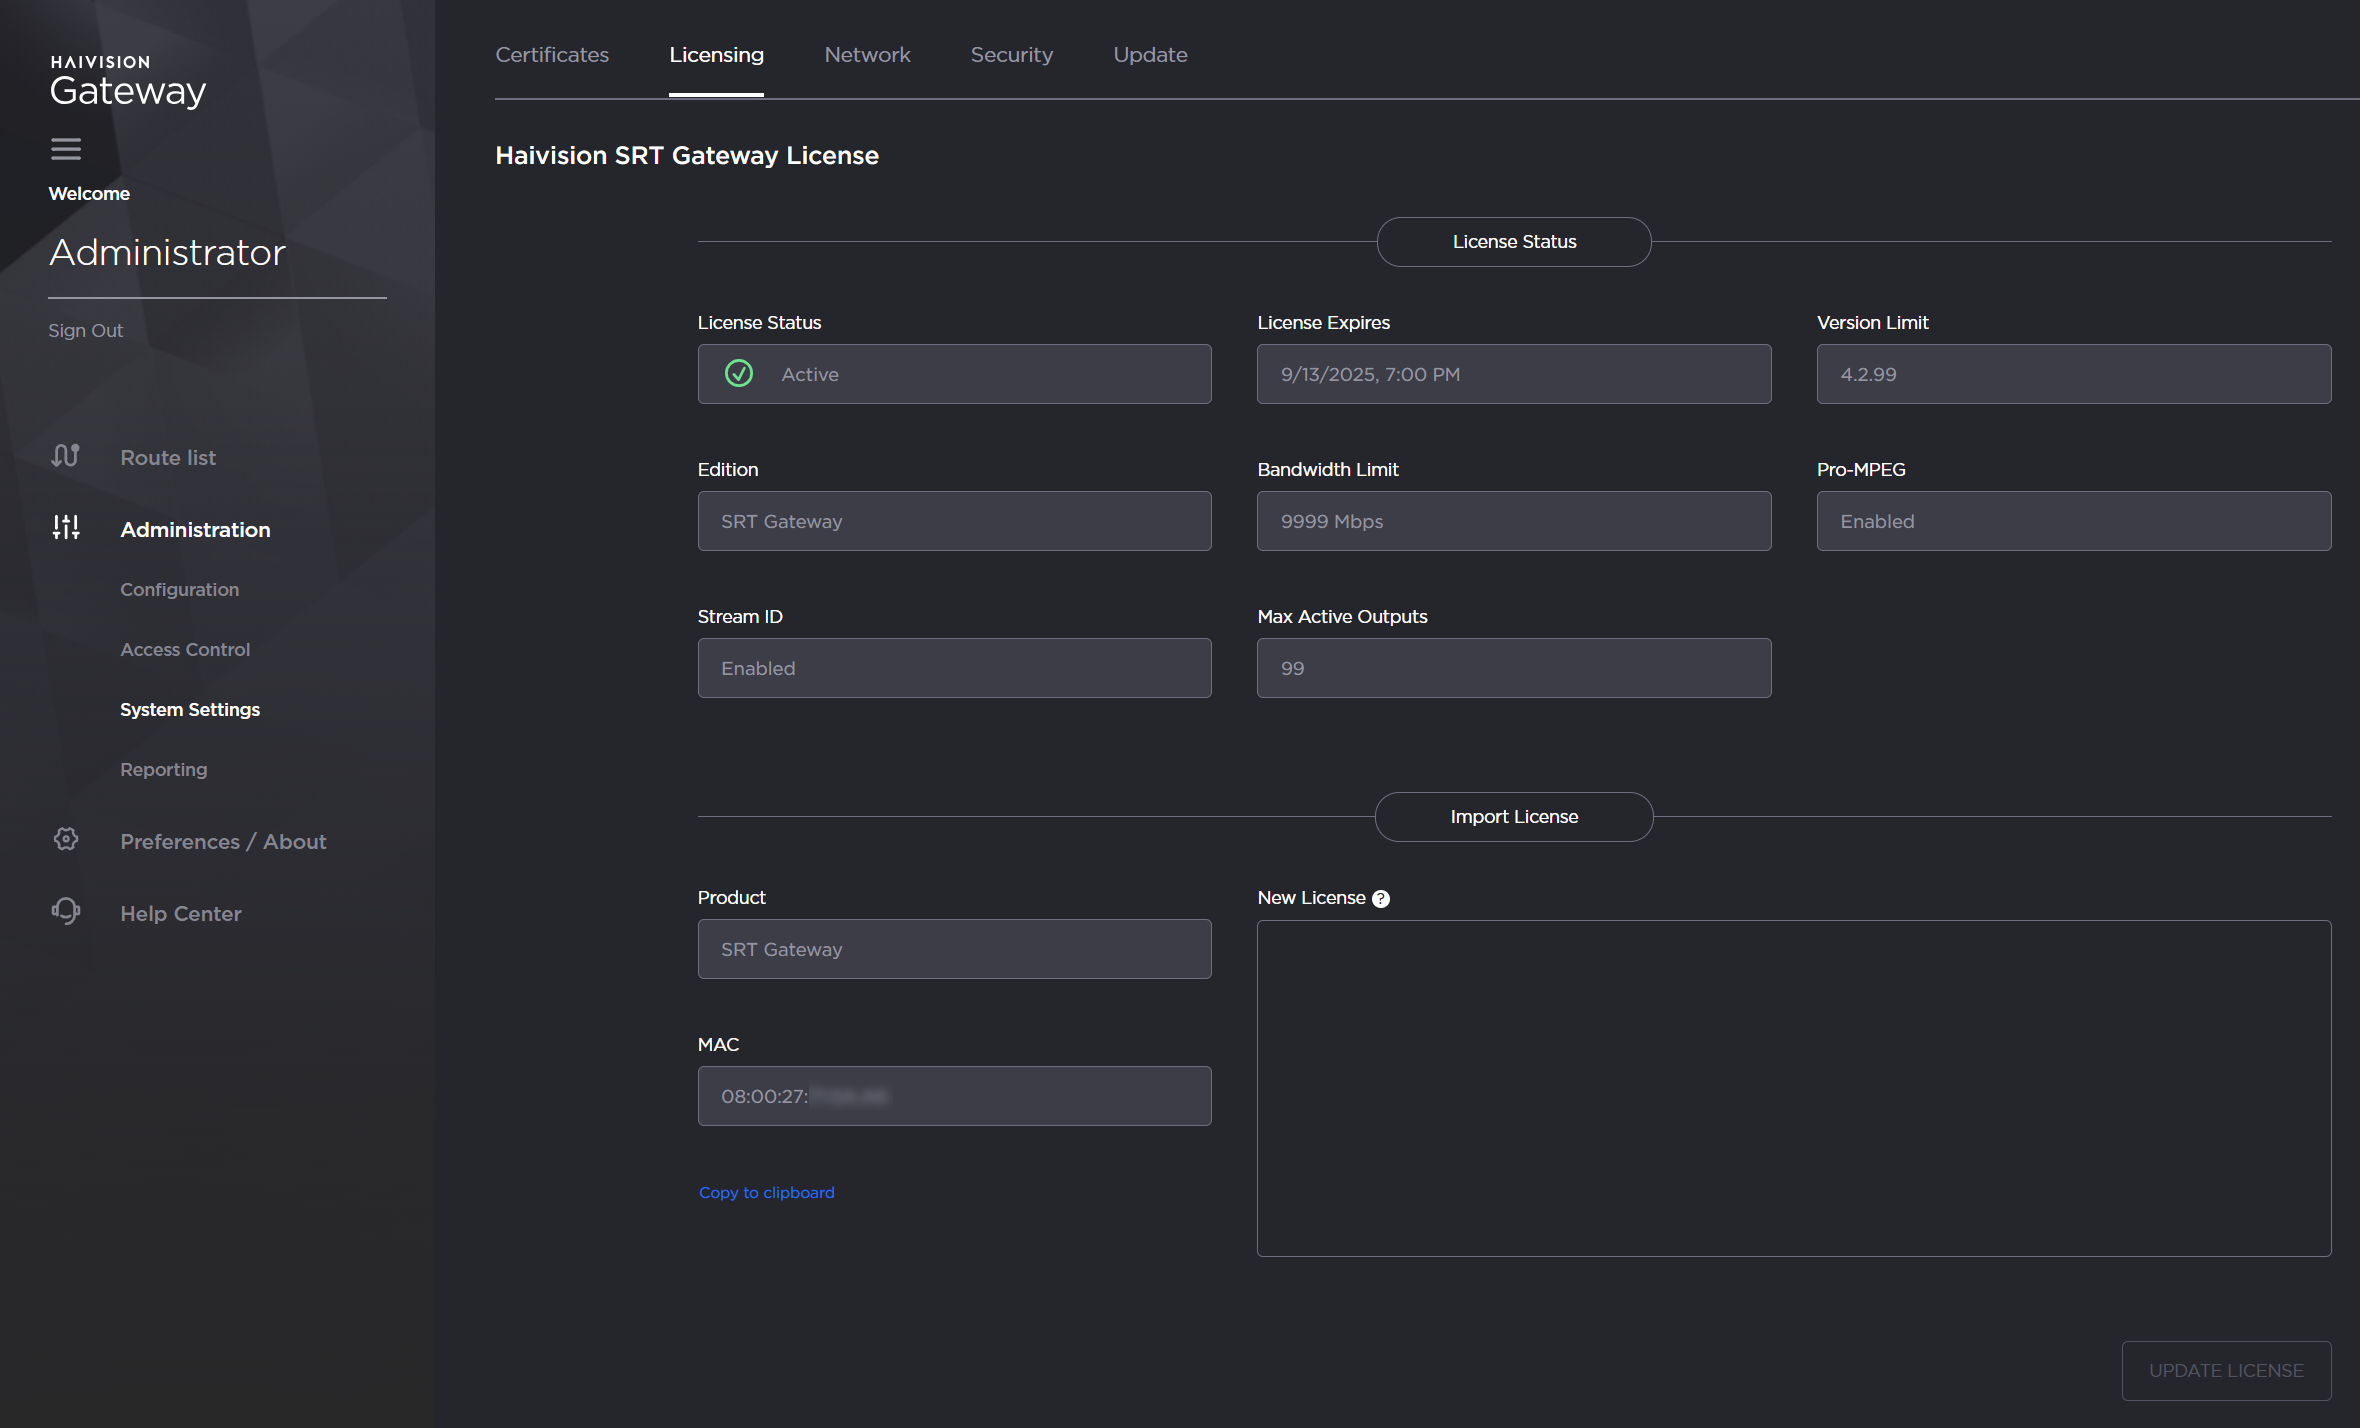
Task: Click the New License help question mark
Action: point(1381,898)
